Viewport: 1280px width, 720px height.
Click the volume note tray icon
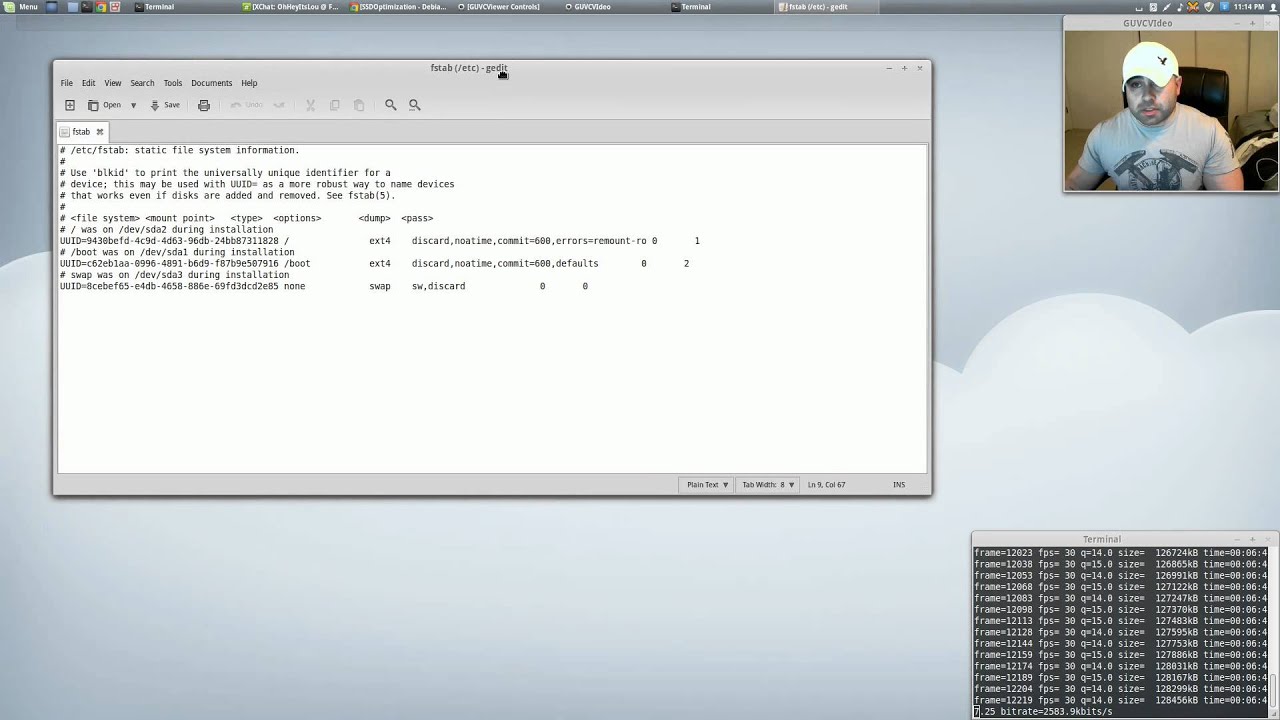tap(1179, 7)
